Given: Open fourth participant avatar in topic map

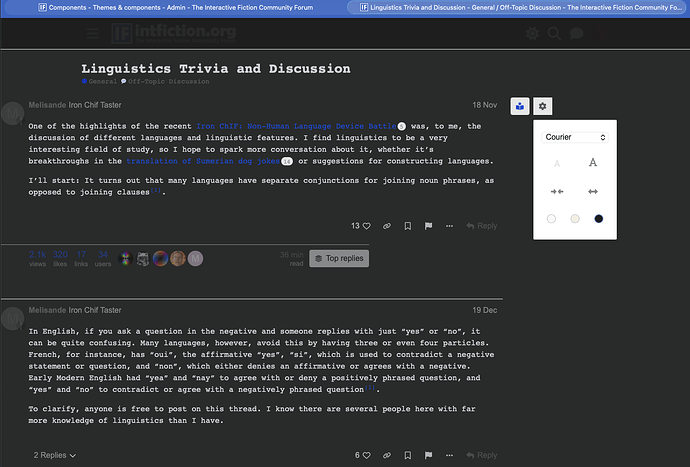Looking at the screenshot, I should [x=178, y=258].
